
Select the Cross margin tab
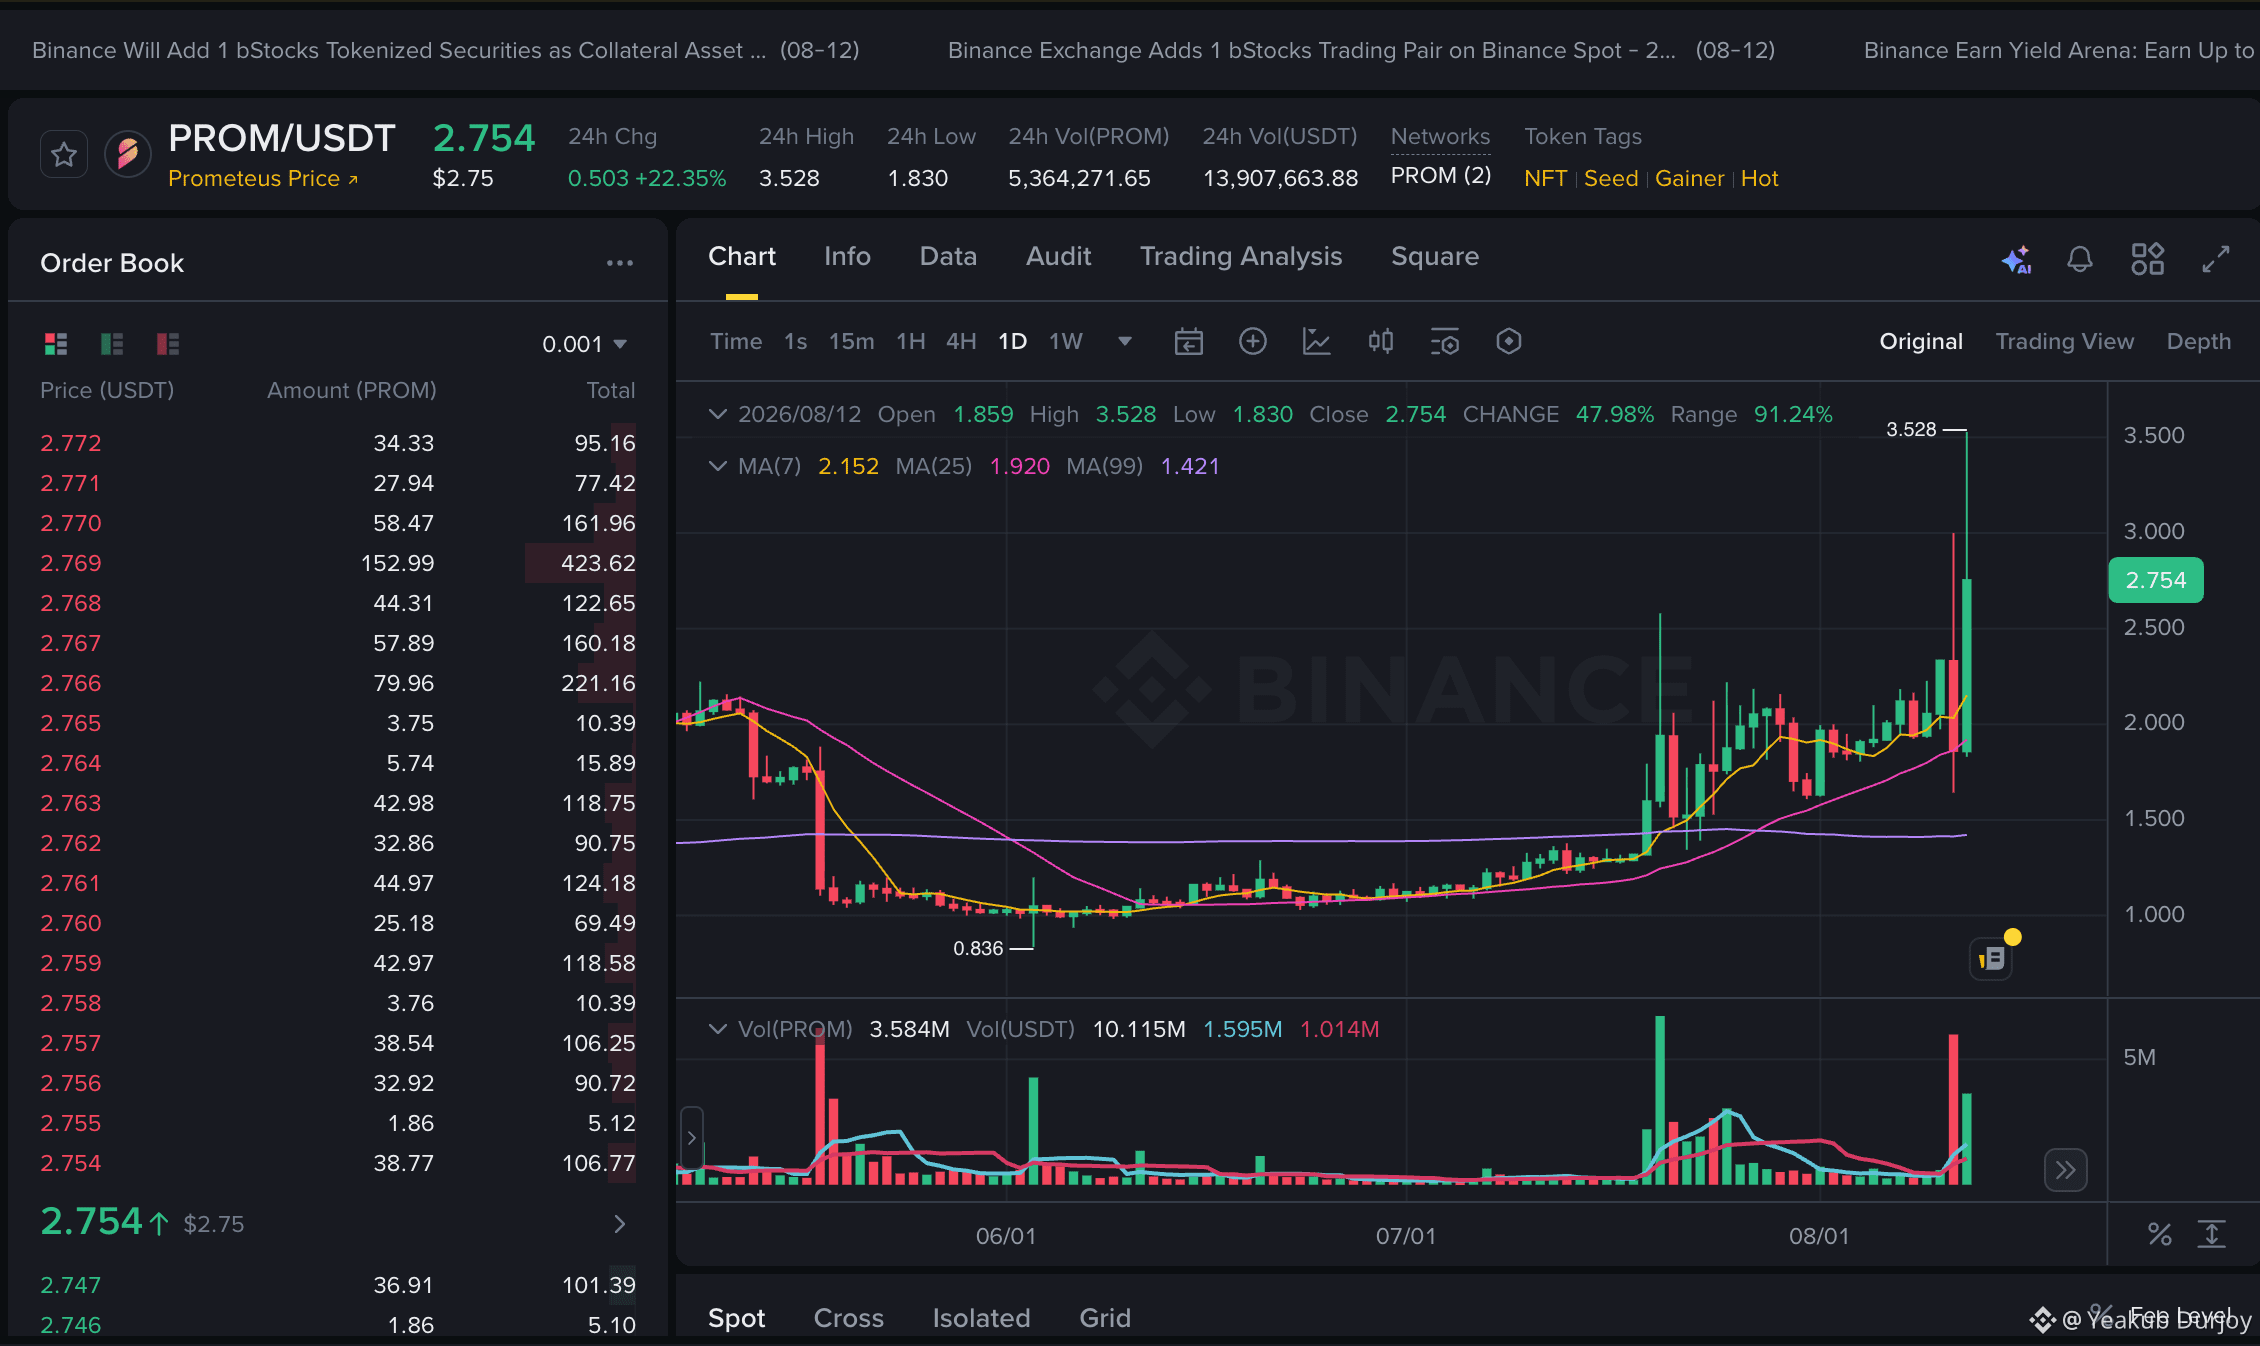(x=849, y=1318)
